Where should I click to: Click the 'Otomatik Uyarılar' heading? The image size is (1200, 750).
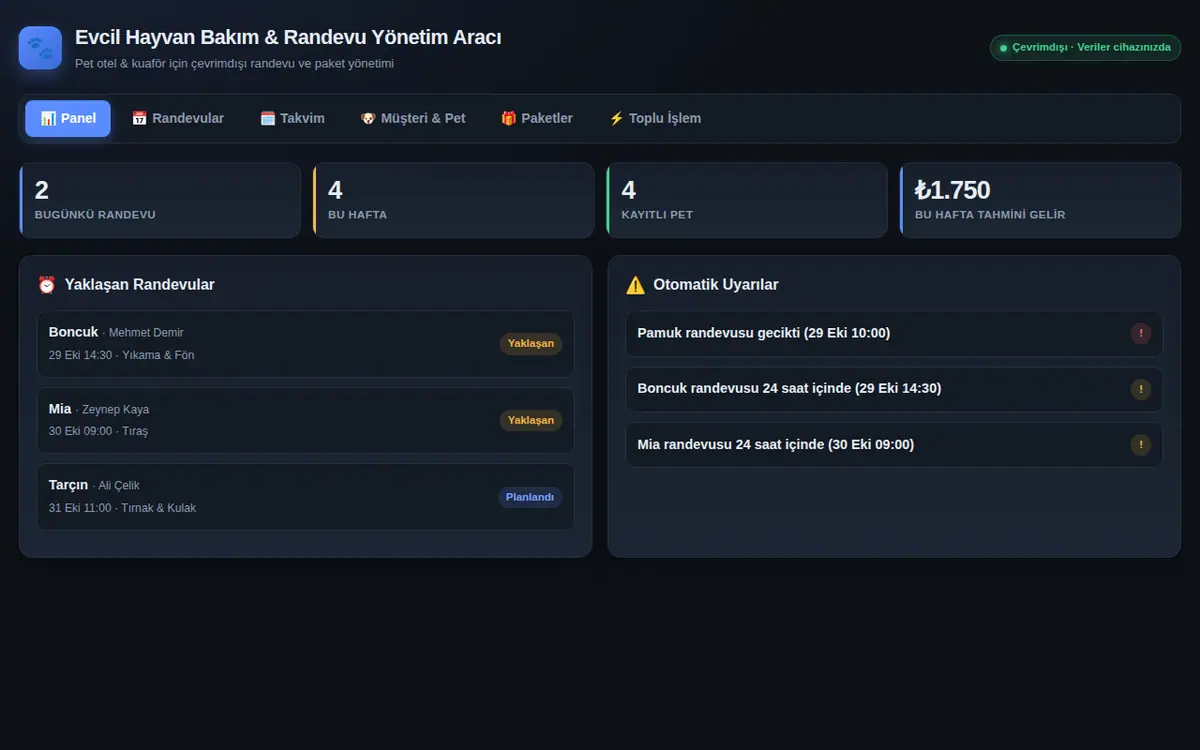tap(716, 285)
